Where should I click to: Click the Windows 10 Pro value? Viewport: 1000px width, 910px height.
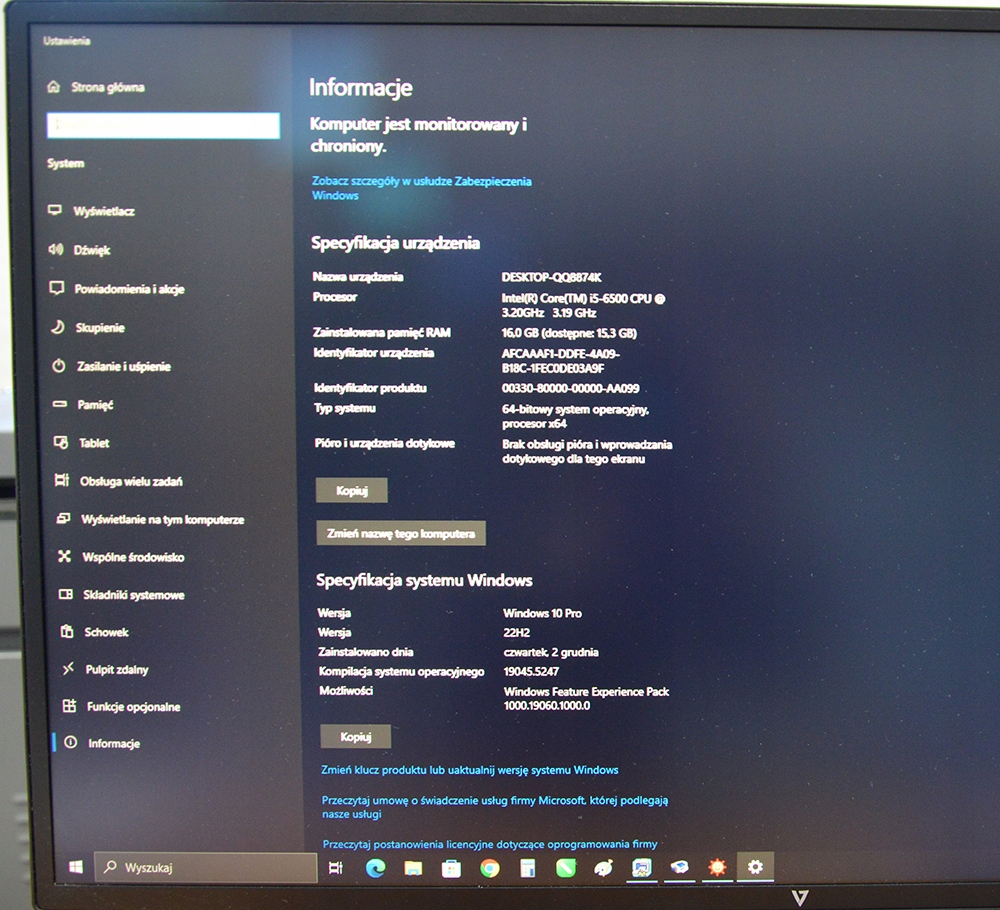[x=542, y=613]
